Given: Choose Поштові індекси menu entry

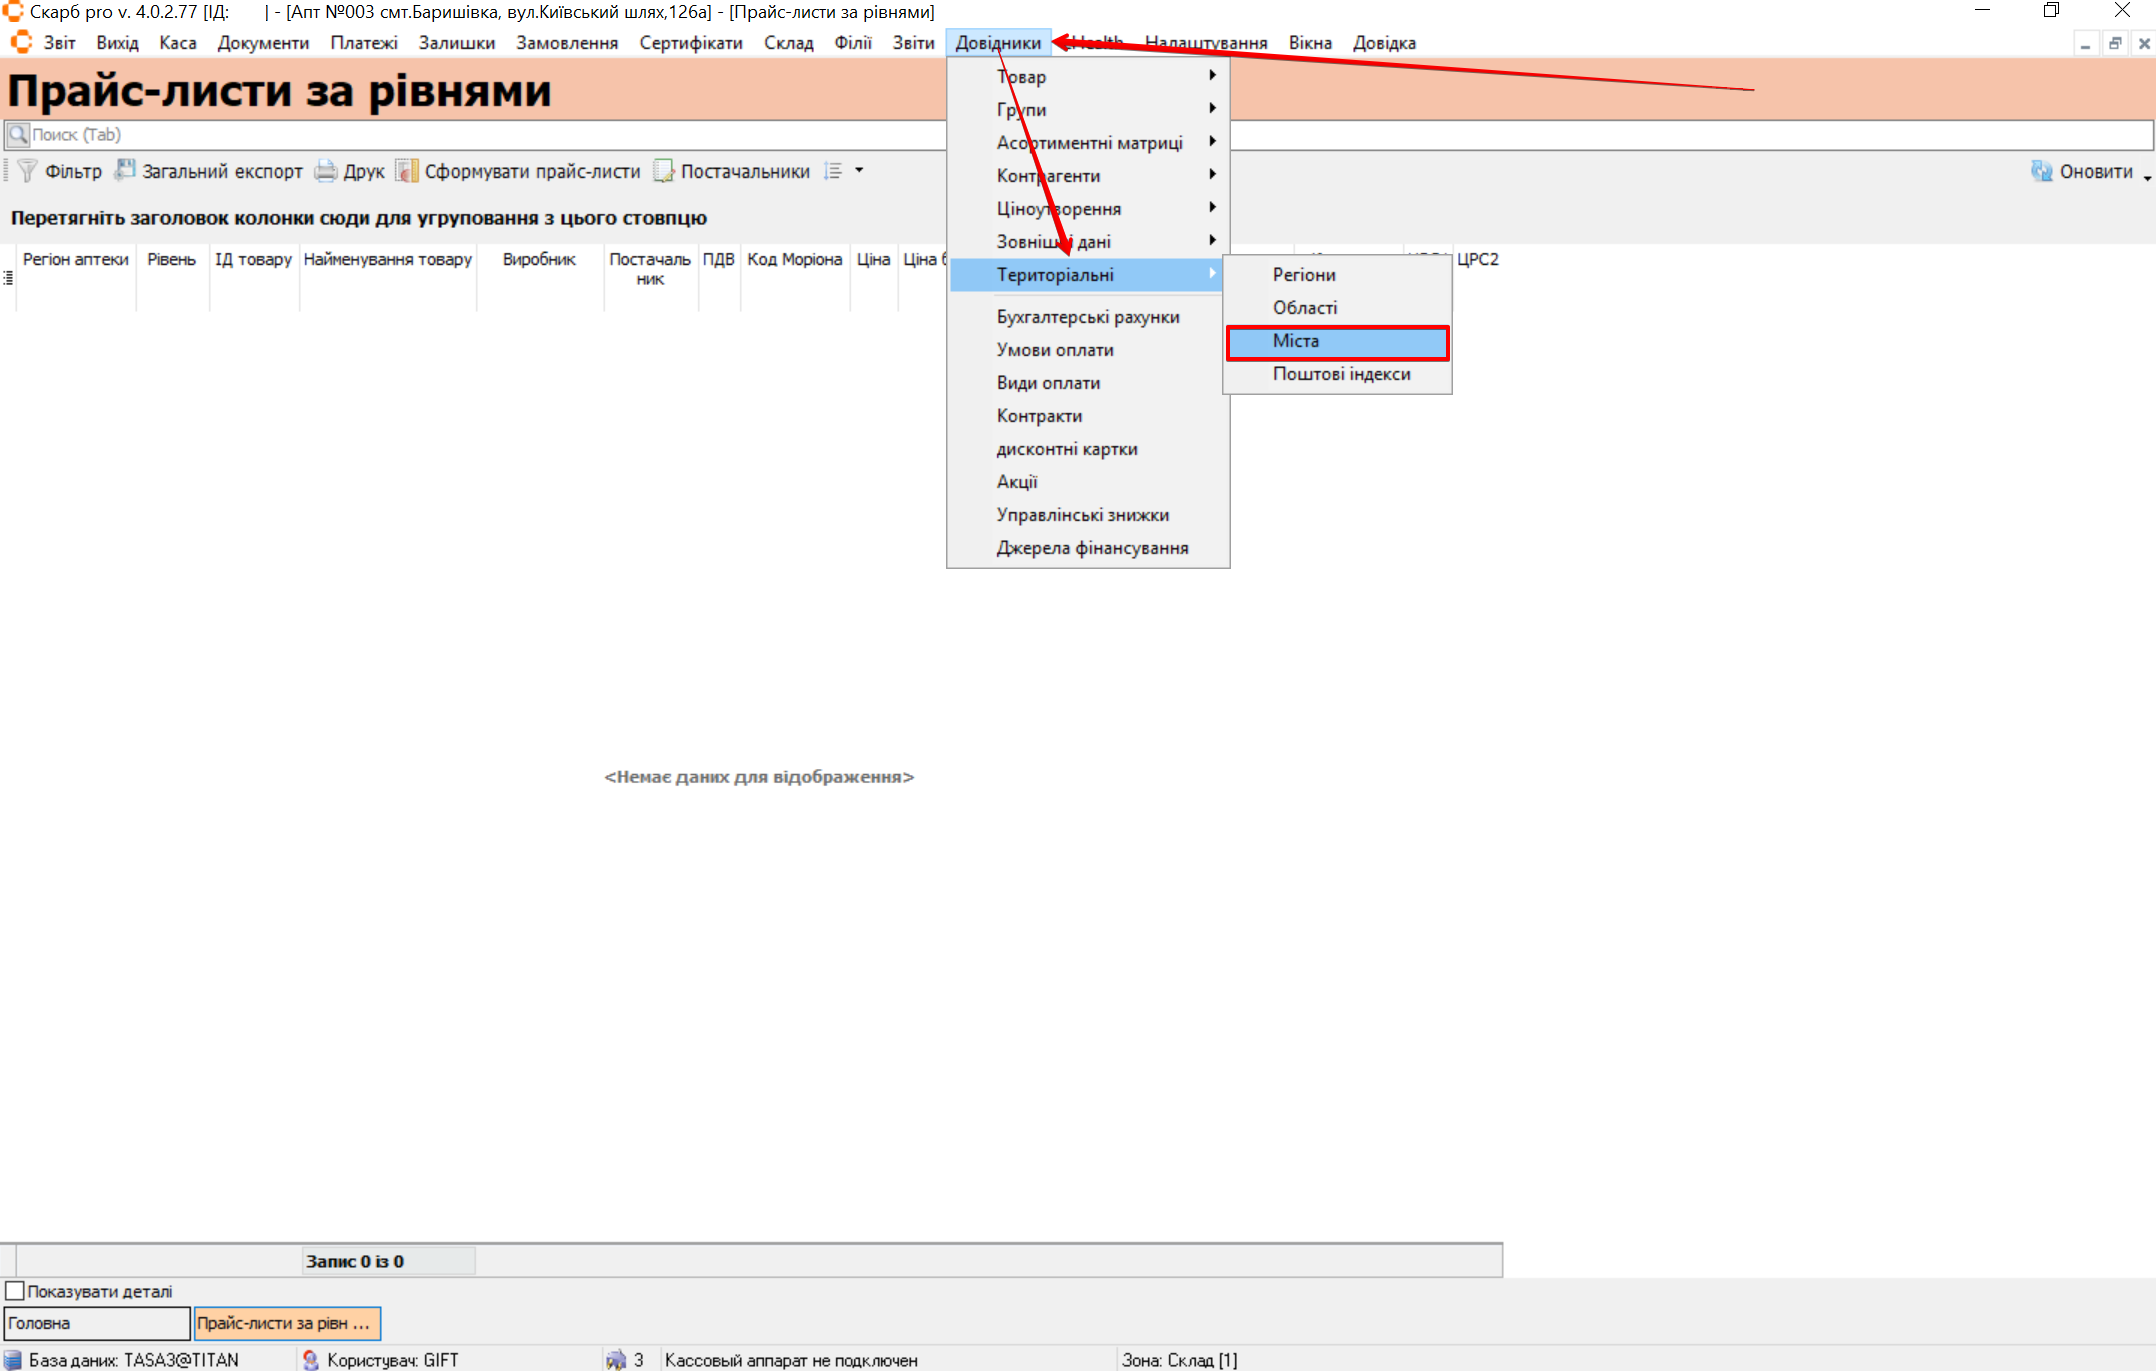Looking at the screenshot, I should tap(1340, 374).
